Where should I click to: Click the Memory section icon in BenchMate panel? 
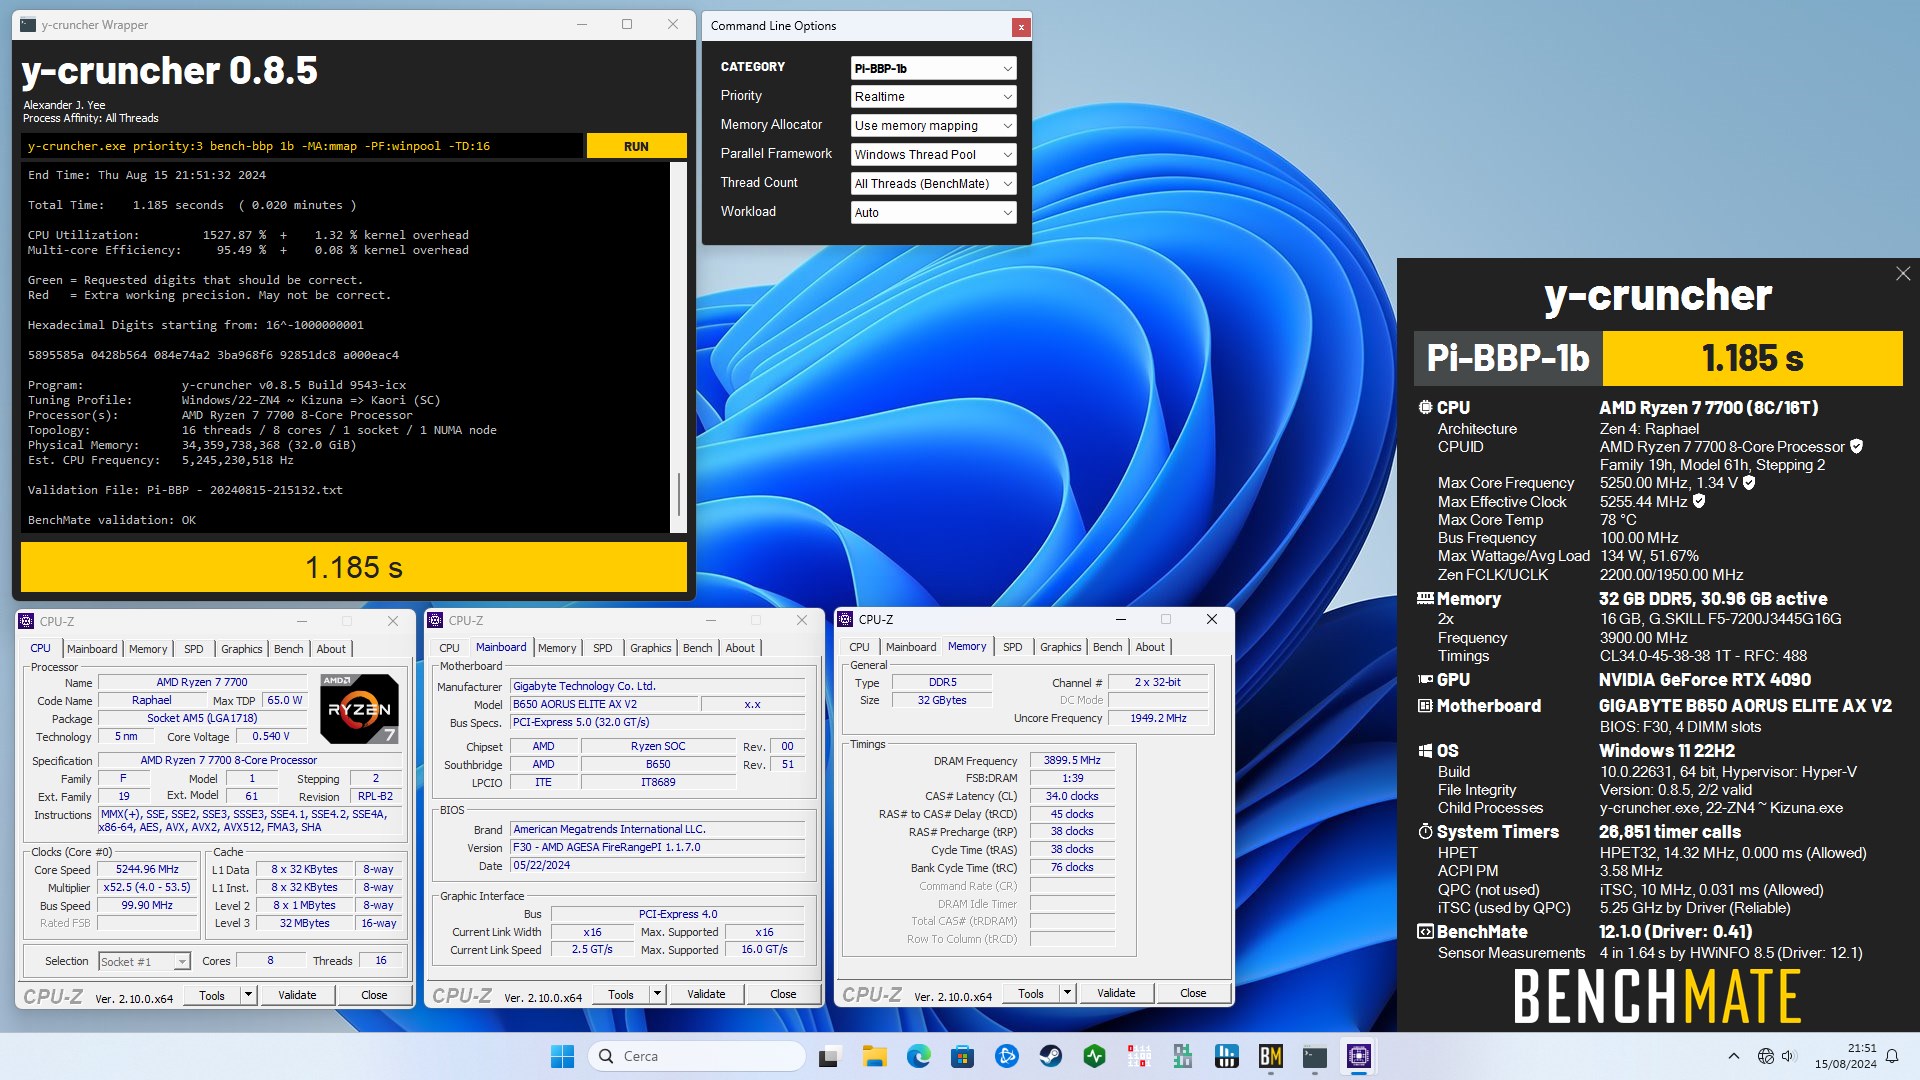click(x=1425, y=598)
